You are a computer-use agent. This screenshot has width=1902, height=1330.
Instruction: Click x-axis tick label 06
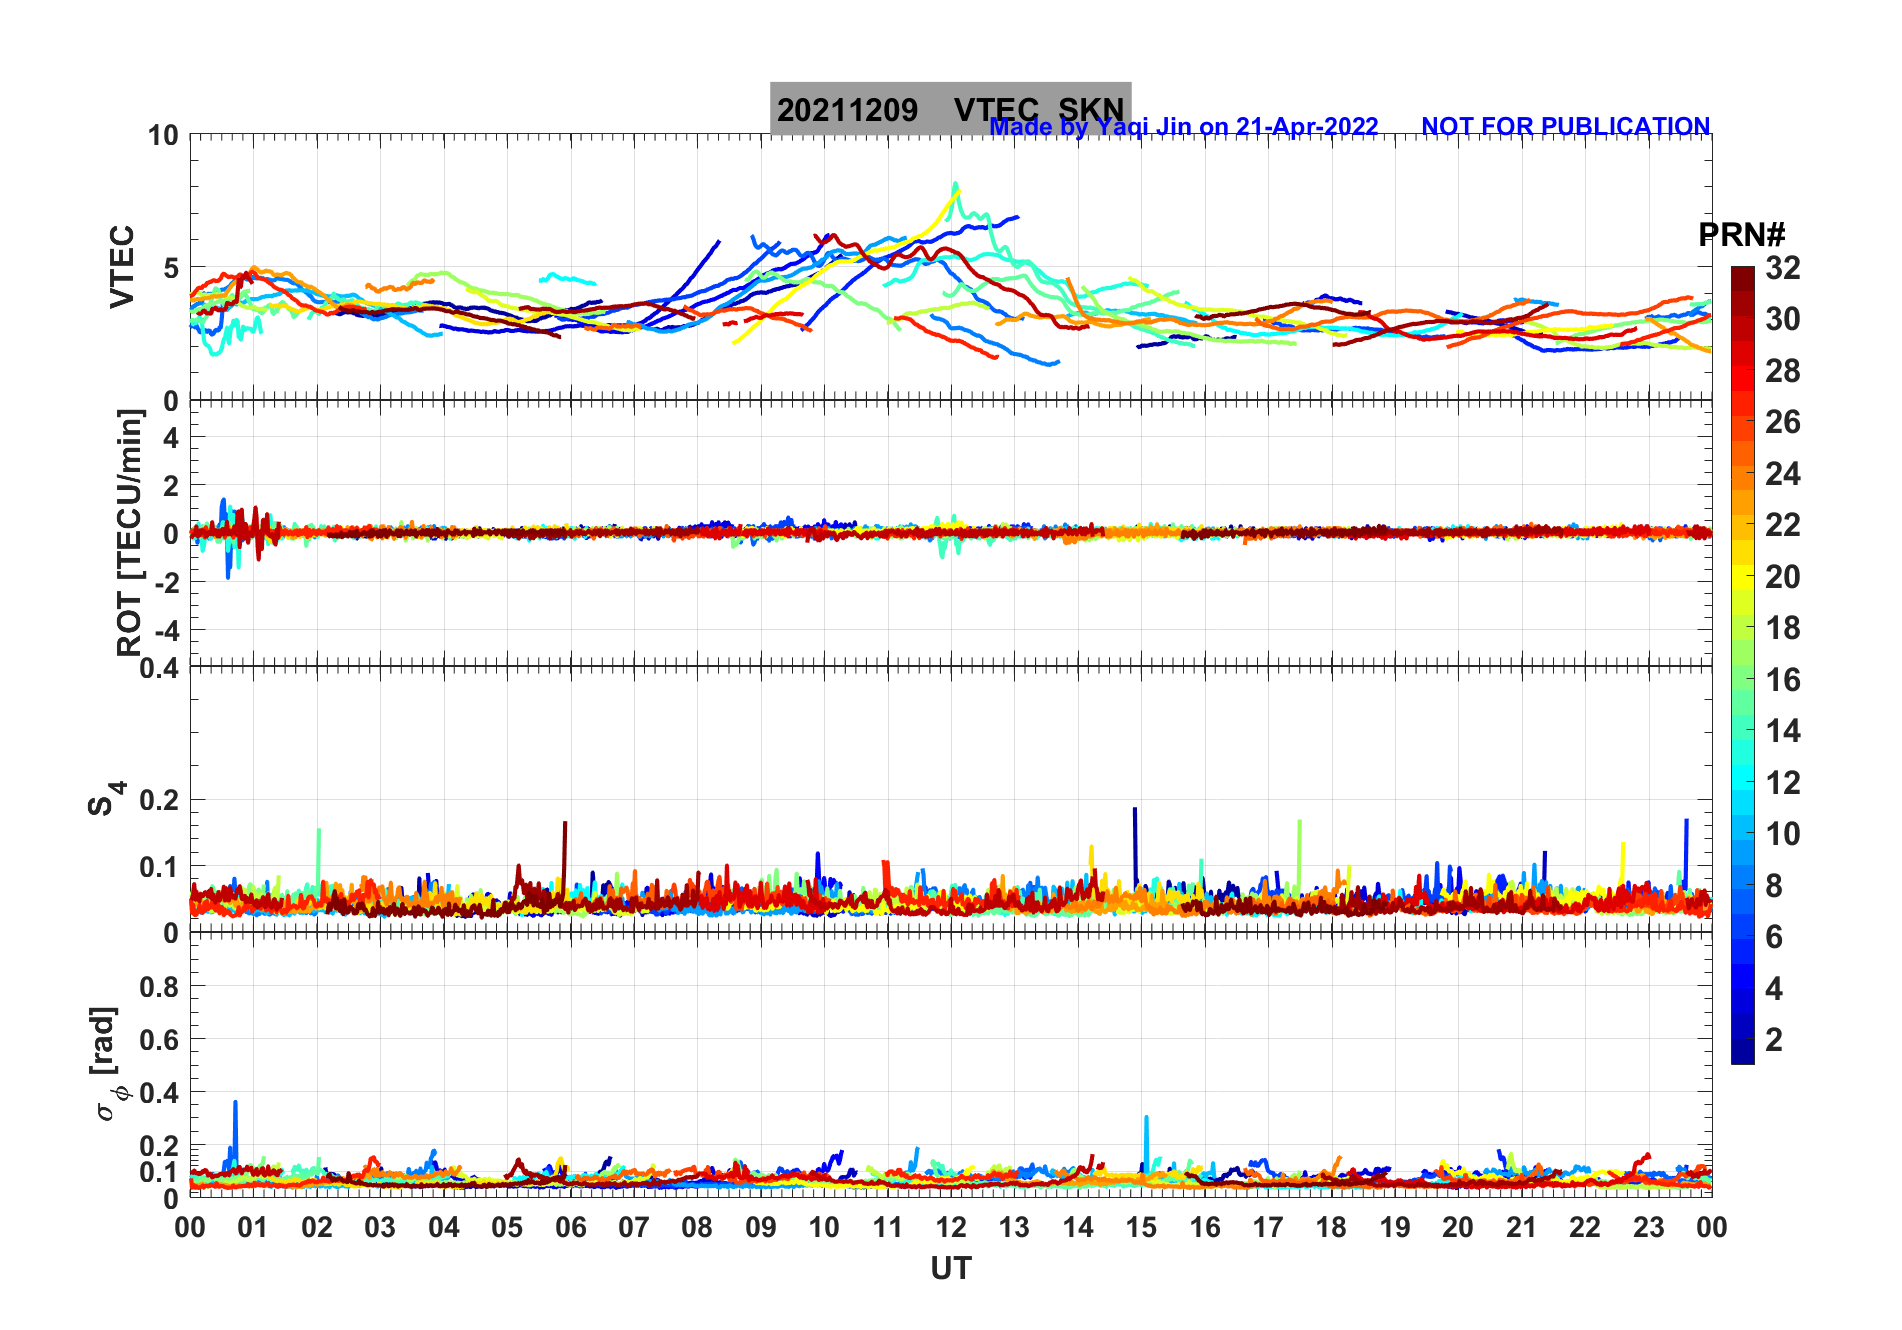tap(570, 1227)
